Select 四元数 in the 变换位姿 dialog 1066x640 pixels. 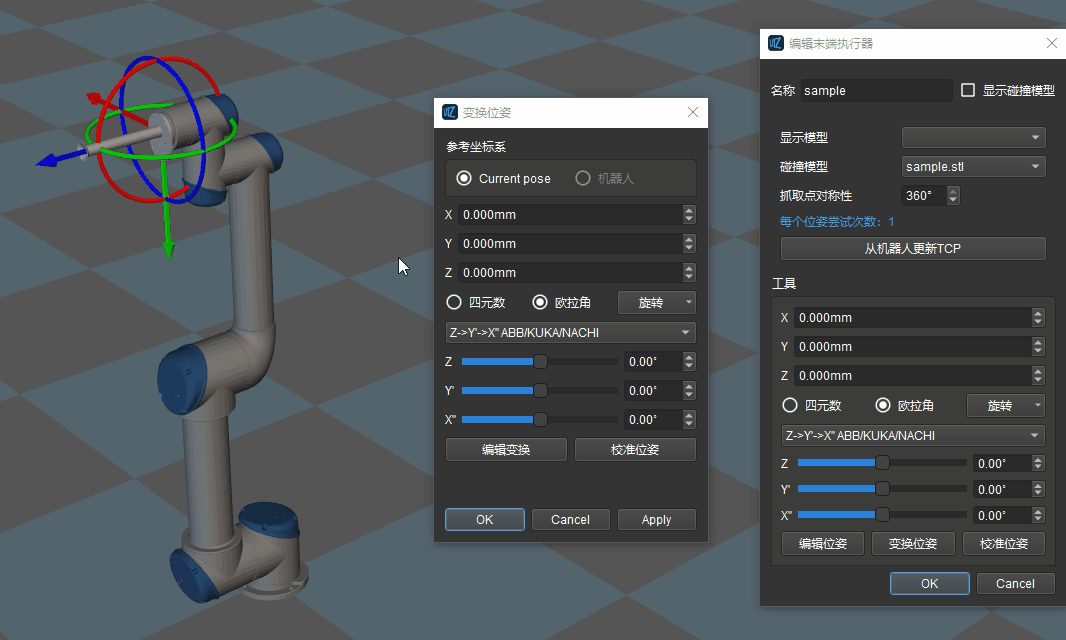tap(454, 302)
